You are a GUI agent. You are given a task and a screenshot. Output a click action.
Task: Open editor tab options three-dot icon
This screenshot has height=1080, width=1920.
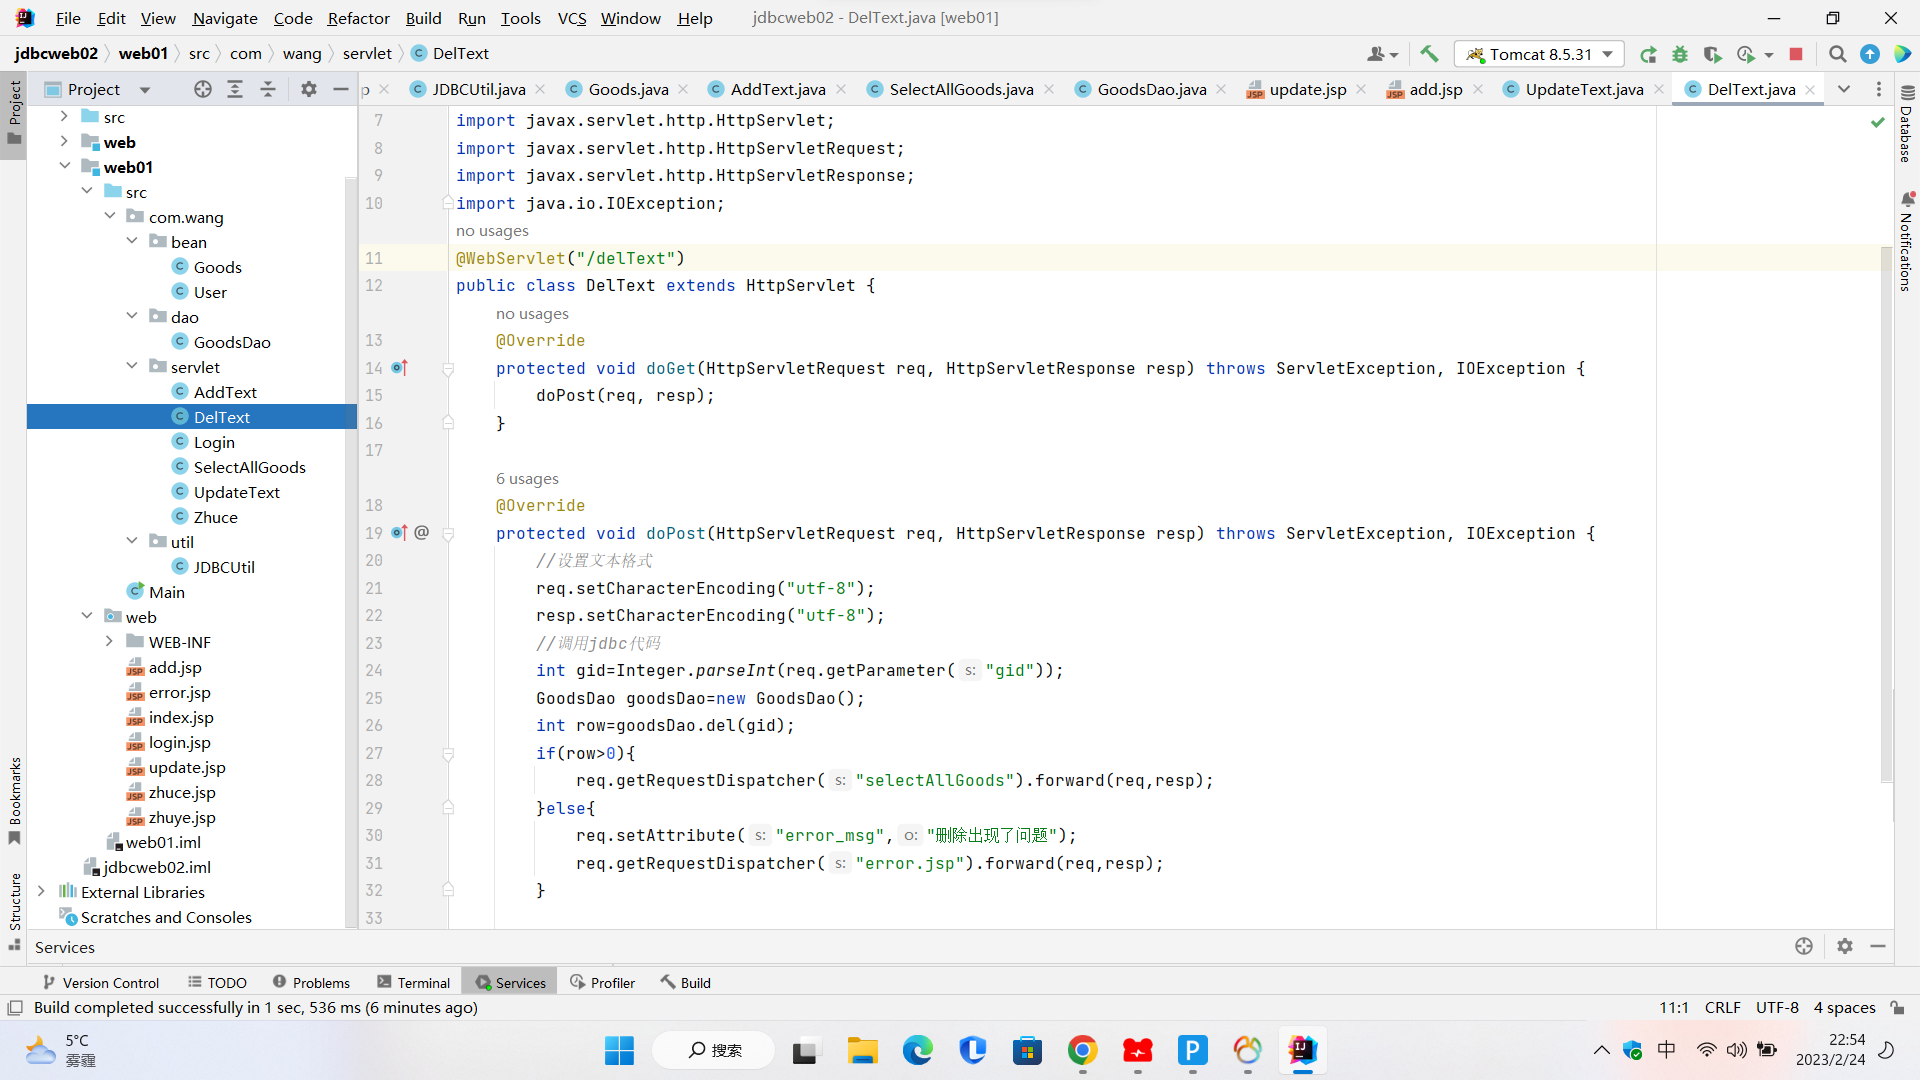click(1879, 89)
